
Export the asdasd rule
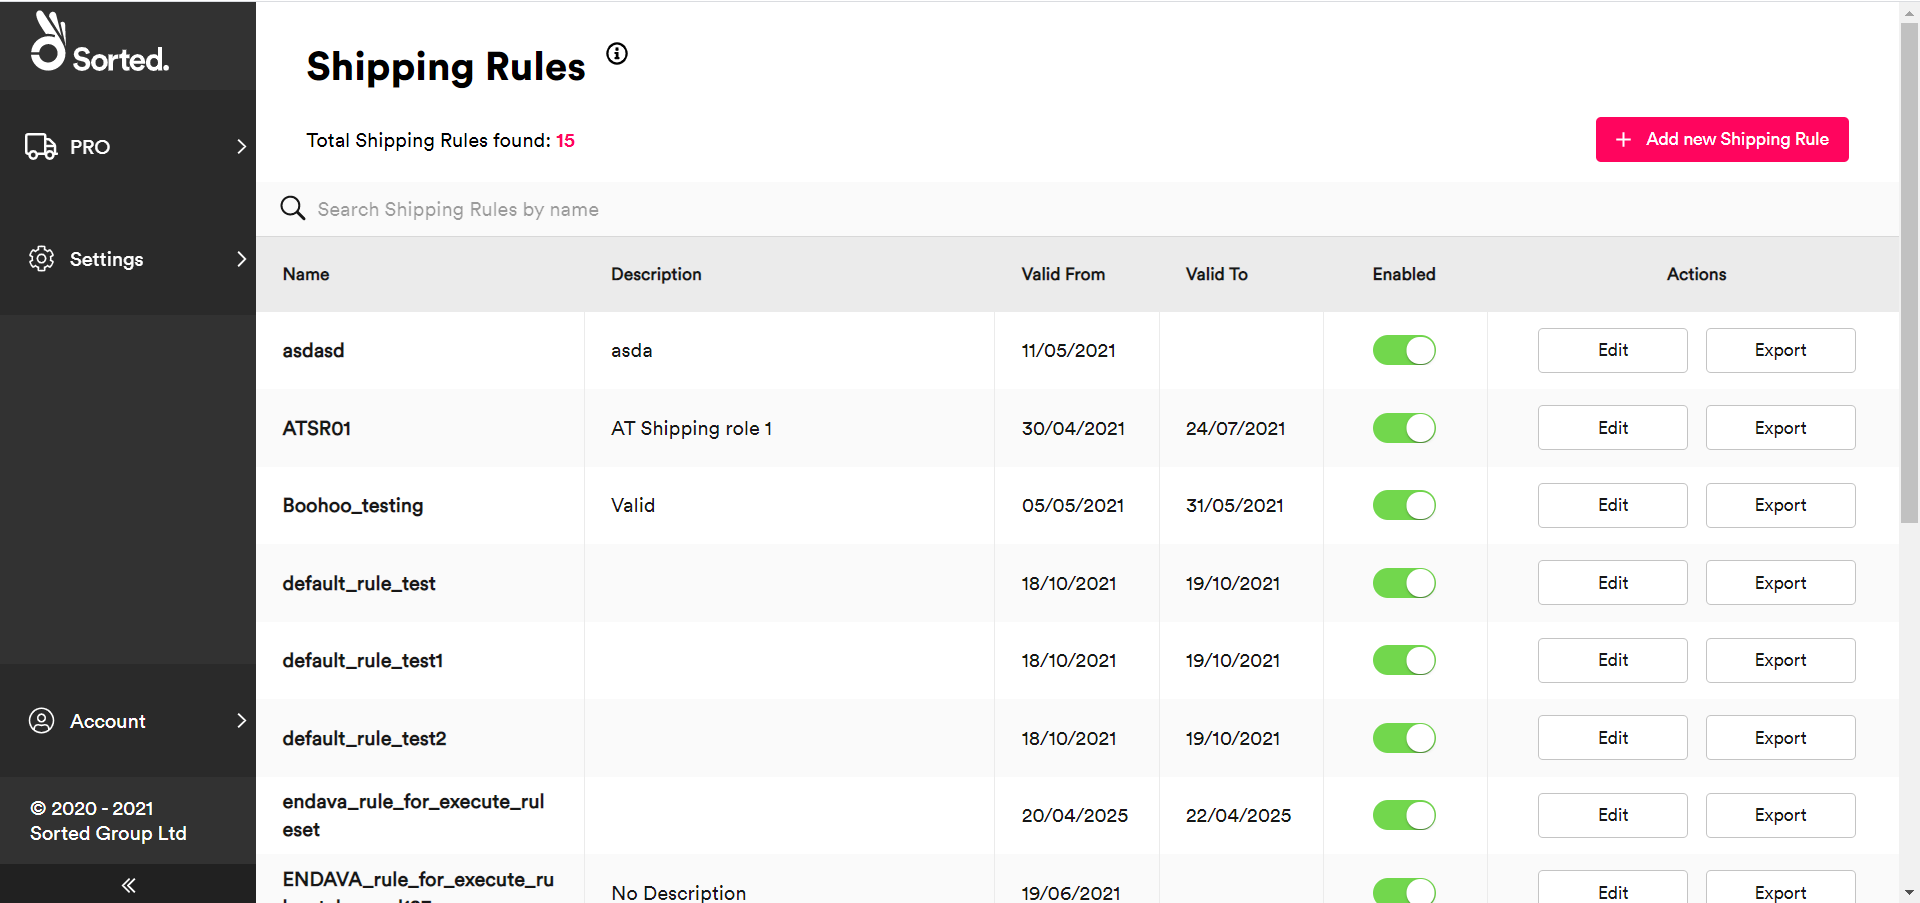pyautogui.click(x=1781, y=350)
